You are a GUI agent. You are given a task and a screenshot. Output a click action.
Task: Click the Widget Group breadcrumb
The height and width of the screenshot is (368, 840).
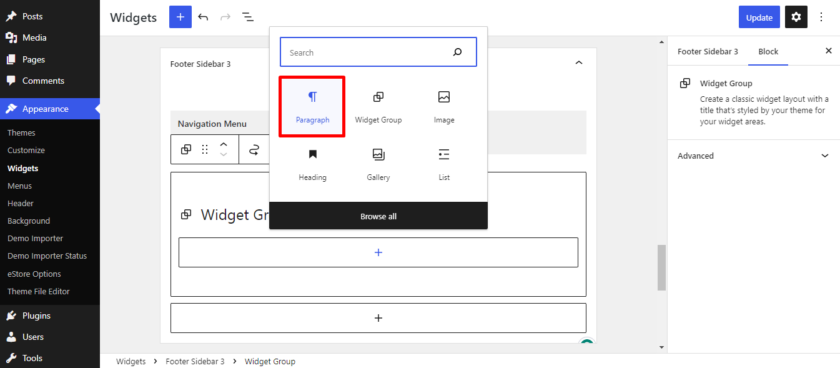[x=270, y=362]
